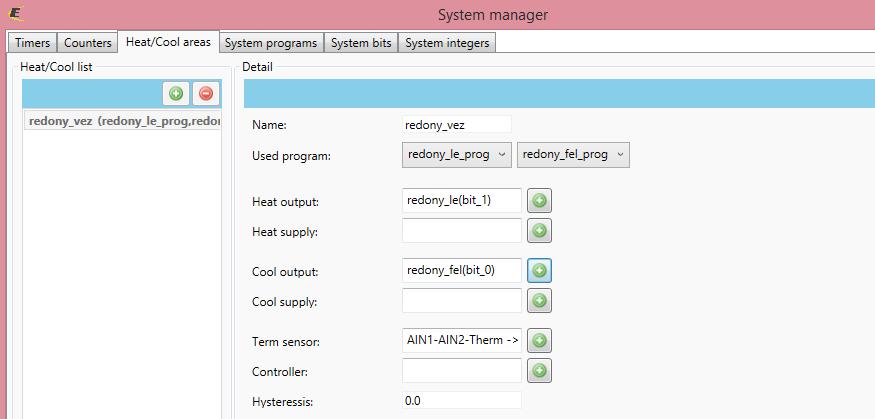Remove selected Heat/Cool area with red minus
875x419 pixels.
click(206, 94)
